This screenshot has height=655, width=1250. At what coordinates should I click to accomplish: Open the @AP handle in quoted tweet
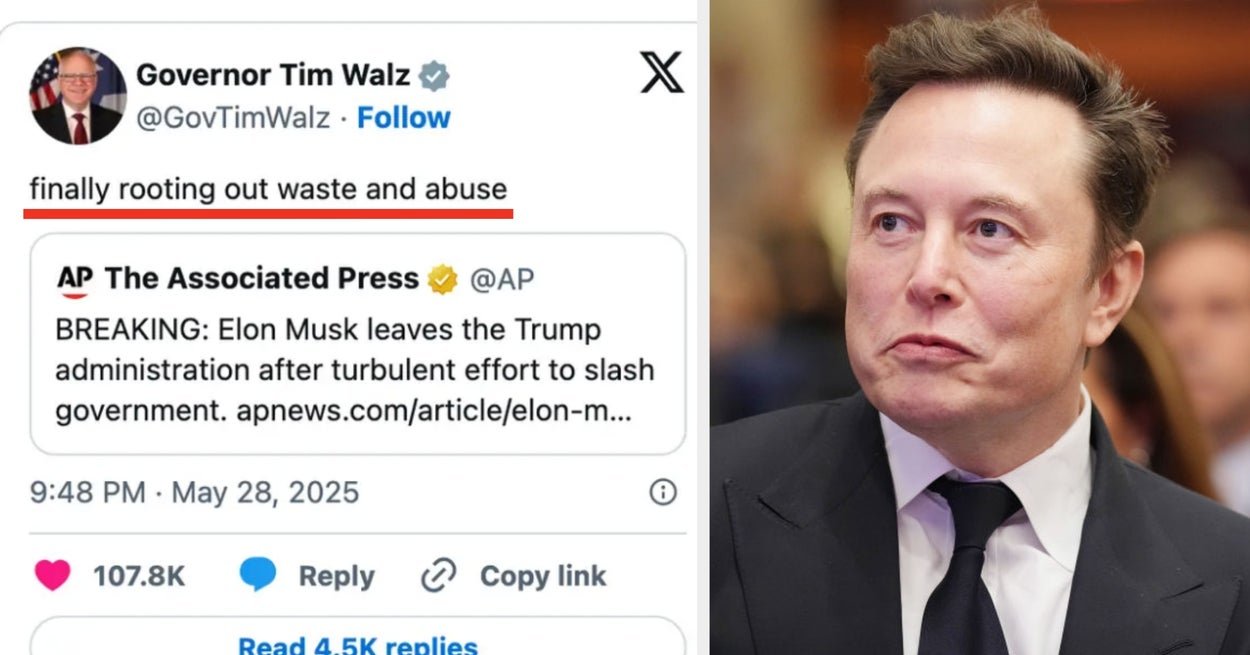click(502, 280)
